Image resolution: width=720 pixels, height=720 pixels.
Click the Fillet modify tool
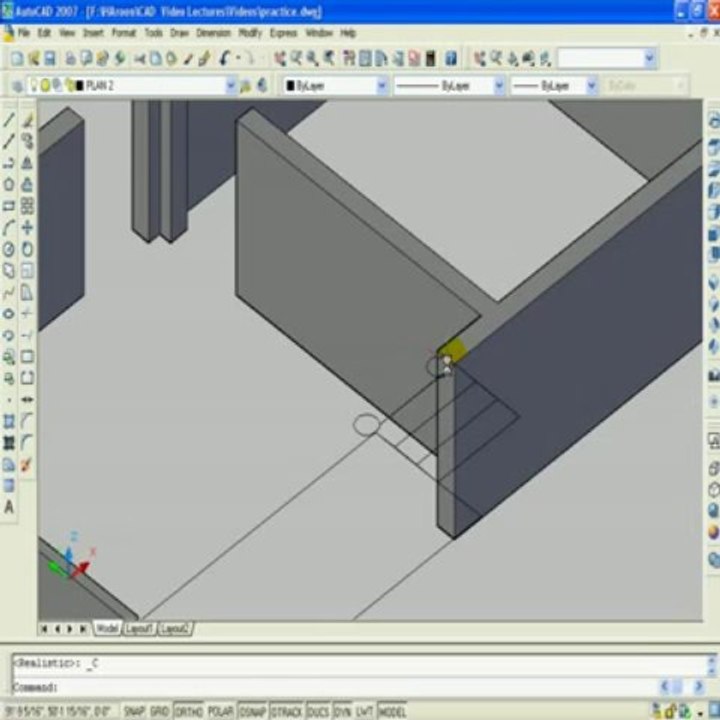[28, 443]
